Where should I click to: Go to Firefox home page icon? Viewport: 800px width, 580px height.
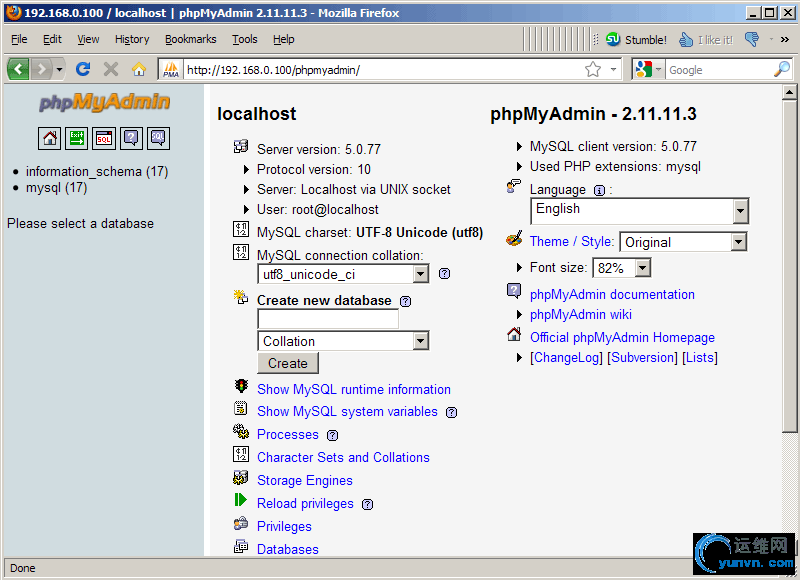point(139,68)
